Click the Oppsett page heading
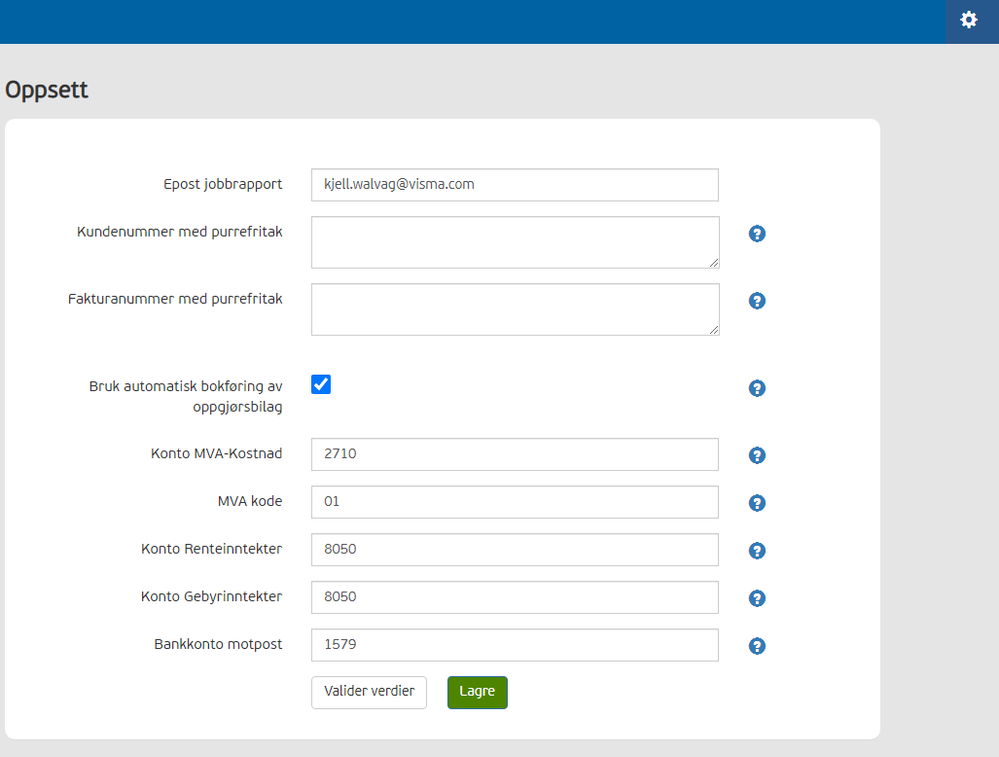 (47, 90)
